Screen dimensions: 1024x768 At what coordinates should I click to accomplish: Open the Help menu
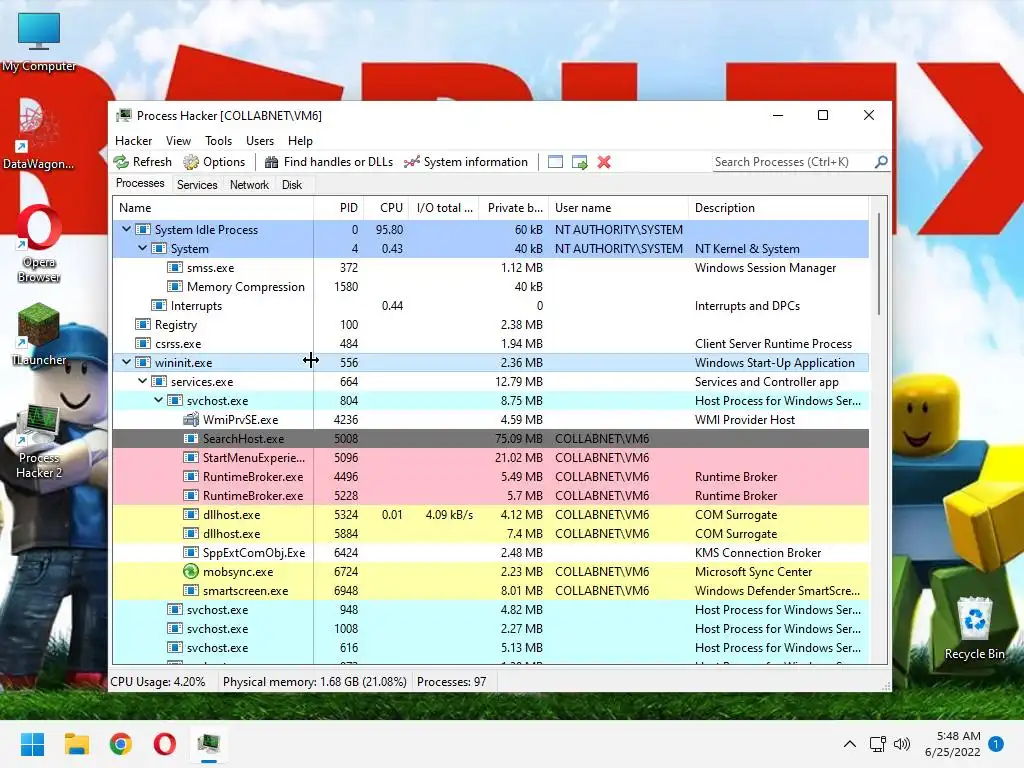coord(300,140)
